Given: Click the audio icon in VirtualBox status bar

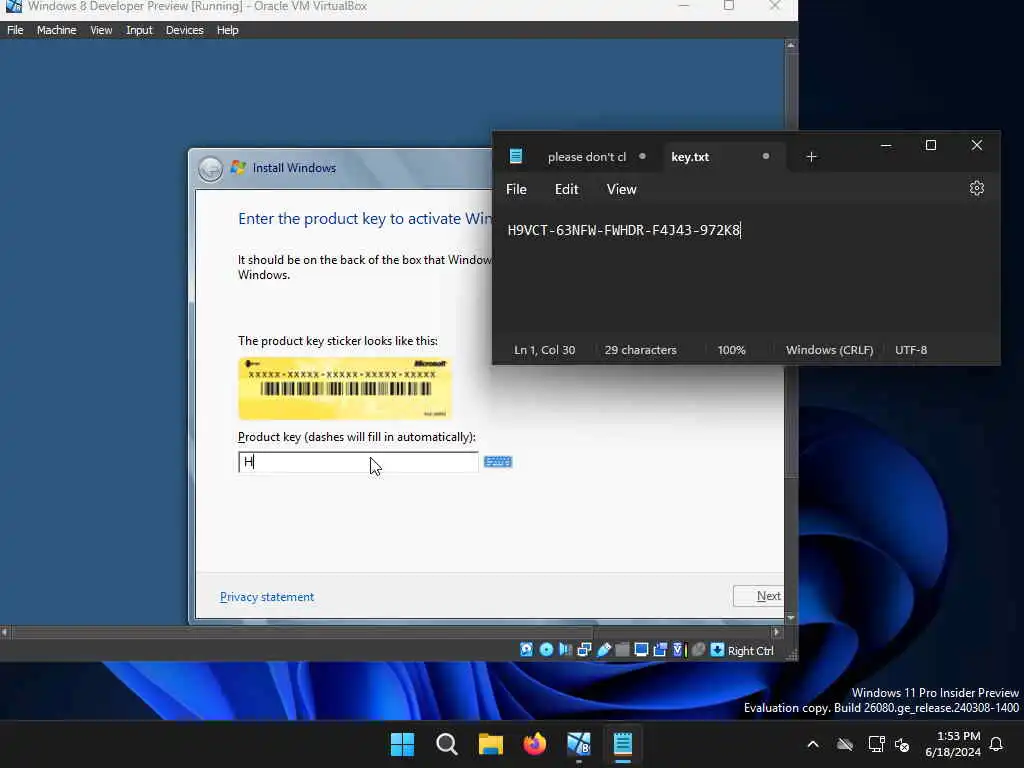Looking at the screenshot, I should (x=566, y=650).
